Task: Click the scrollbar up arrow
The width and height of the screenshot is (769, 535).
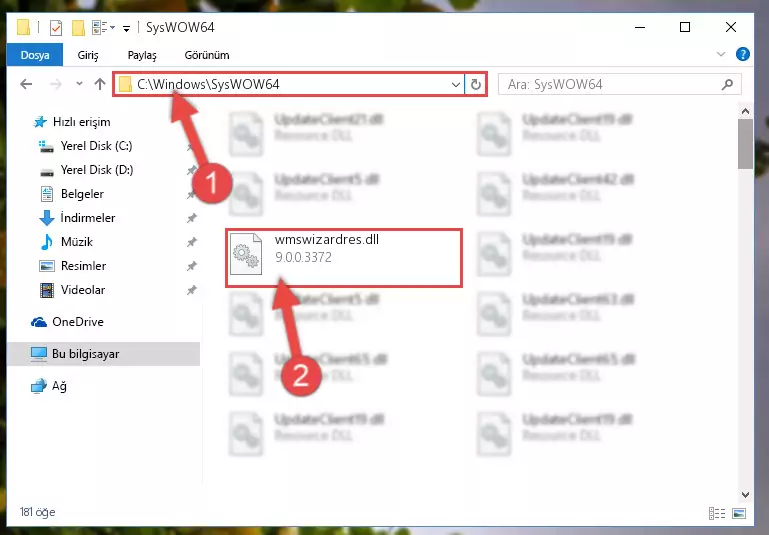Action: (x=745, y=111)
